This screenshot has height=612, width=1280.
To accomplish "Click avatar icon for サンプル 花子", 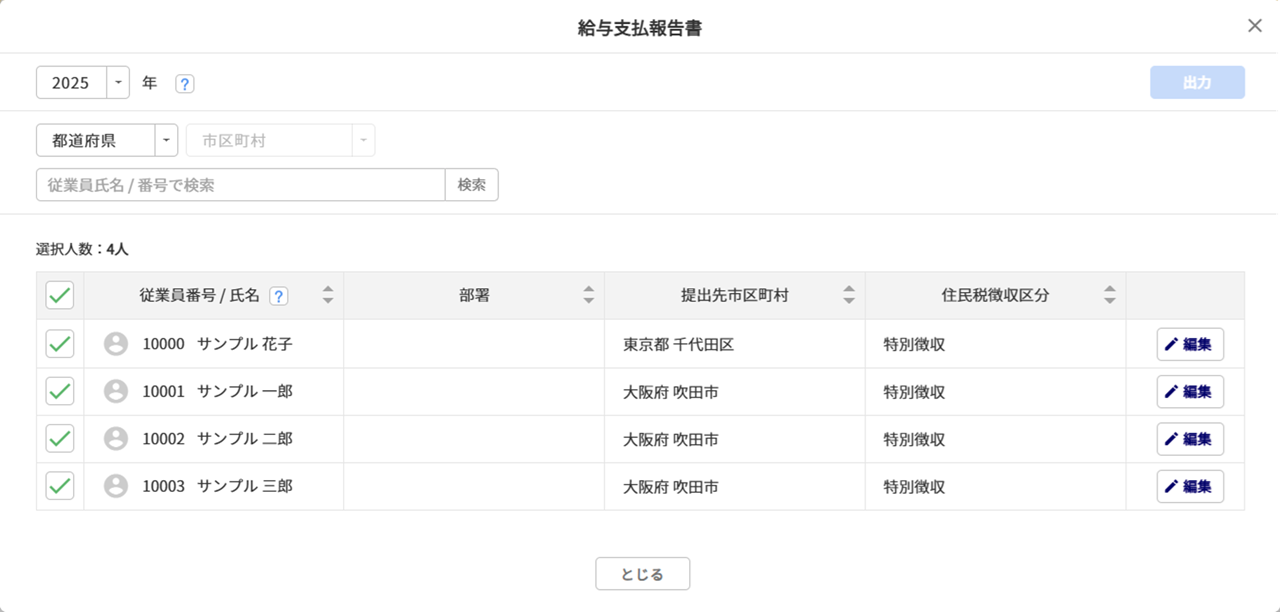I will tap(116, 344).
